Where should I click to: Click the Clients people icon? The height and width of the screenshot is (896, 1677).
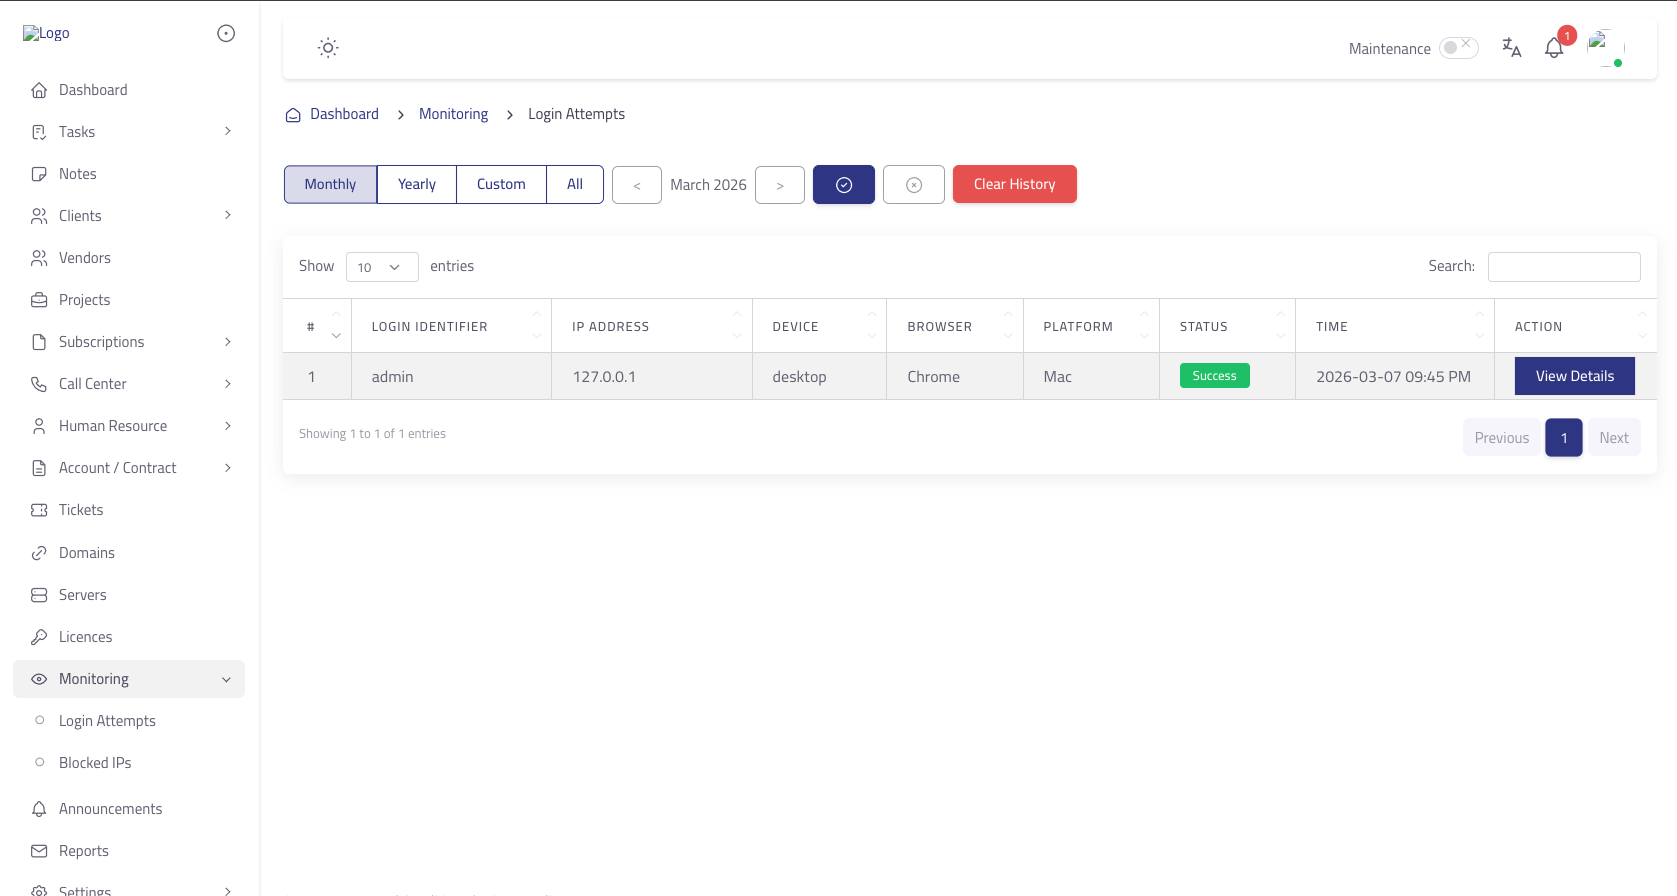coord(39,216)
